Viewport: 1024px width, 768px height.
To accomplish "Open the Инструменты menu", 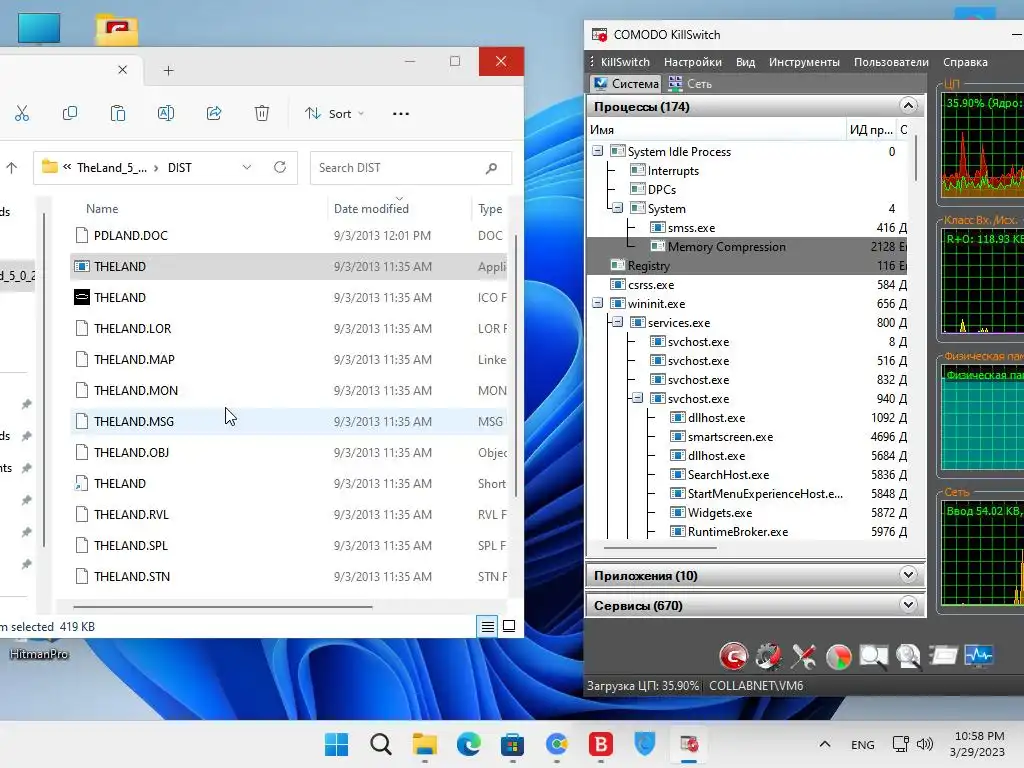I will point(804,62).
